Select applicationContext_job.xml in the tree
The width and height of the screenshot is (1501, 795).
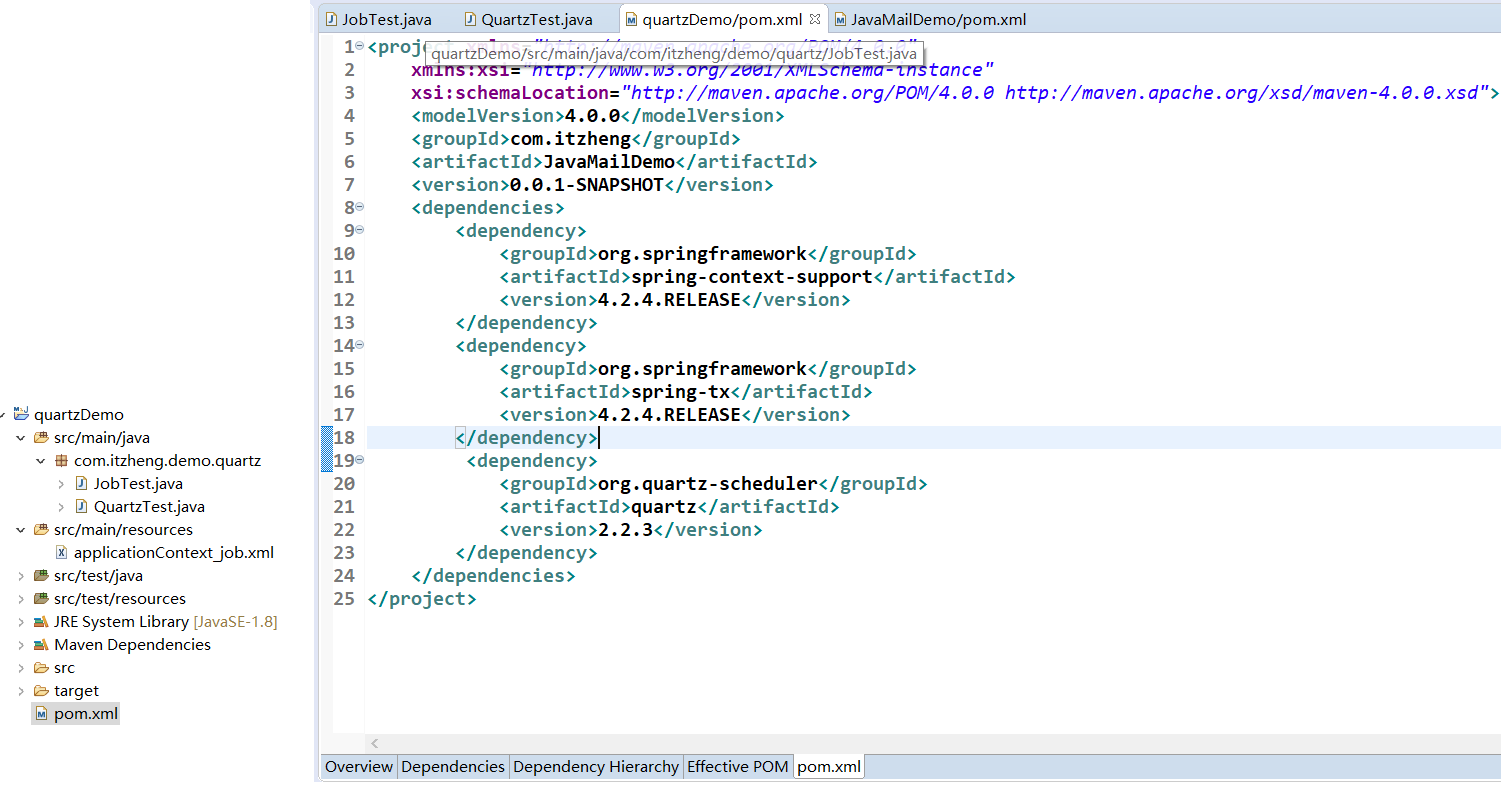pyautogui.click(x=174, y=552)
